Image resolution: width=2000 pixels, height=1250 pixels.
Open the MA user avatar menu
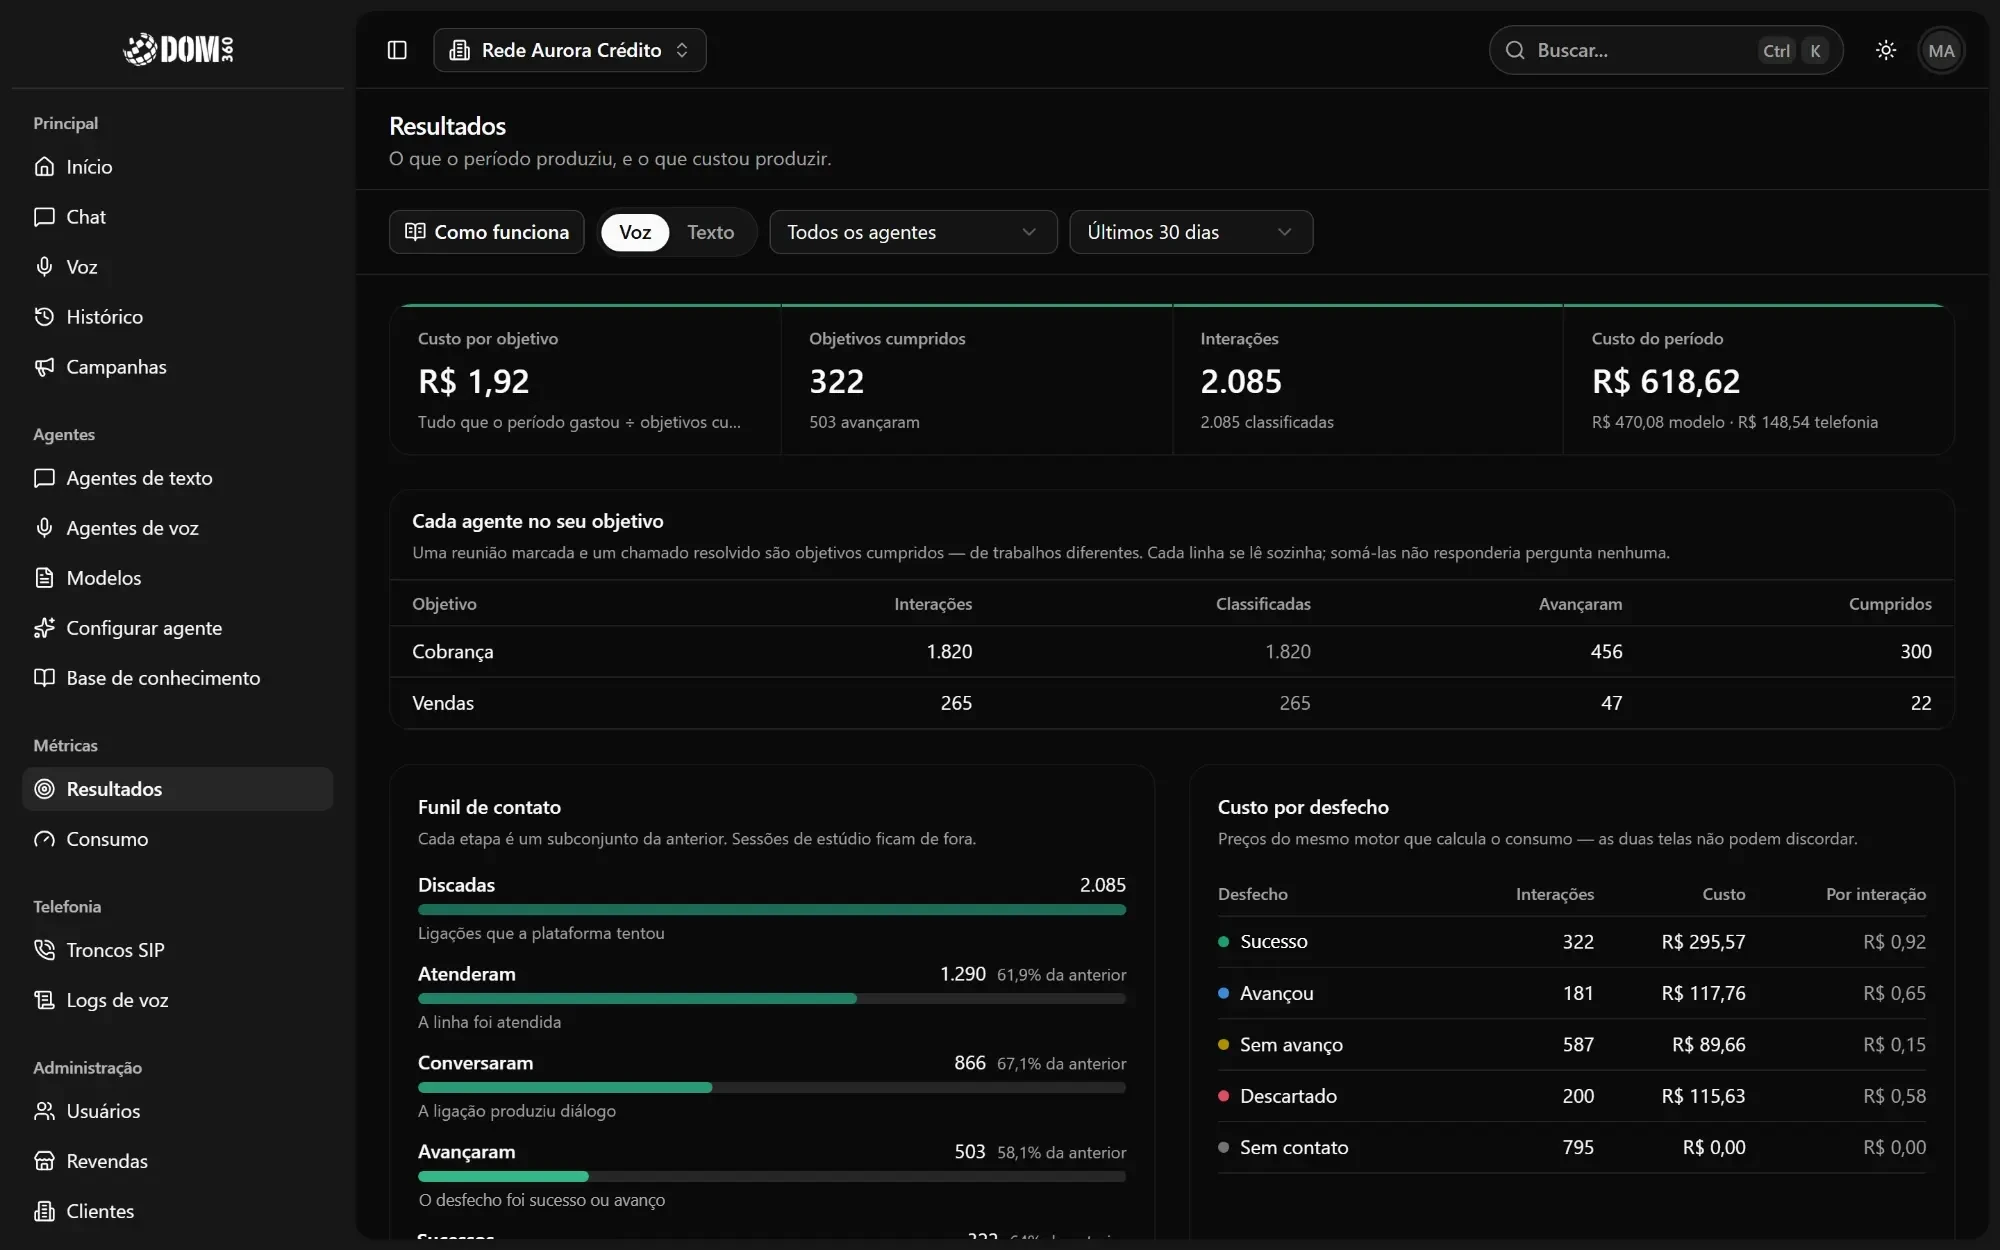[x=1941, y=50]
